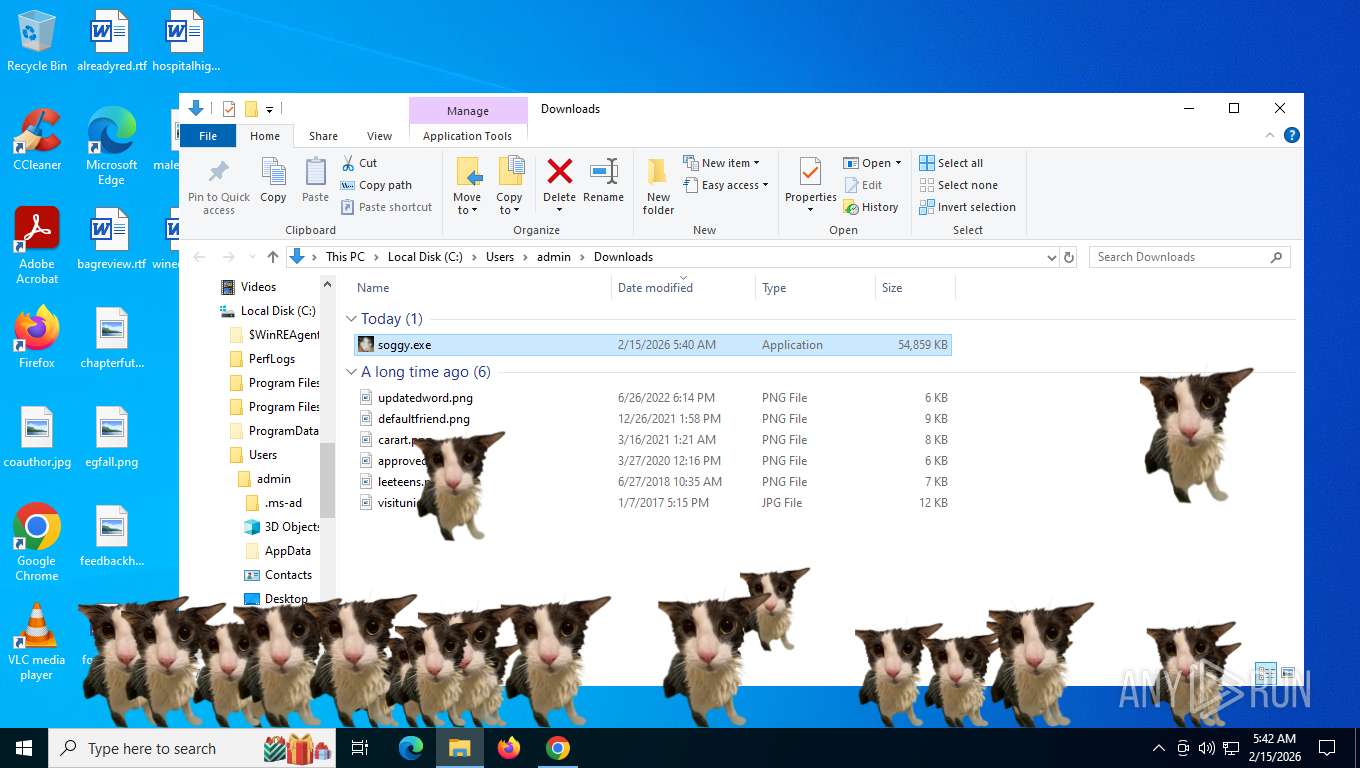Select updatedword.png file

[x=653, y=398]
